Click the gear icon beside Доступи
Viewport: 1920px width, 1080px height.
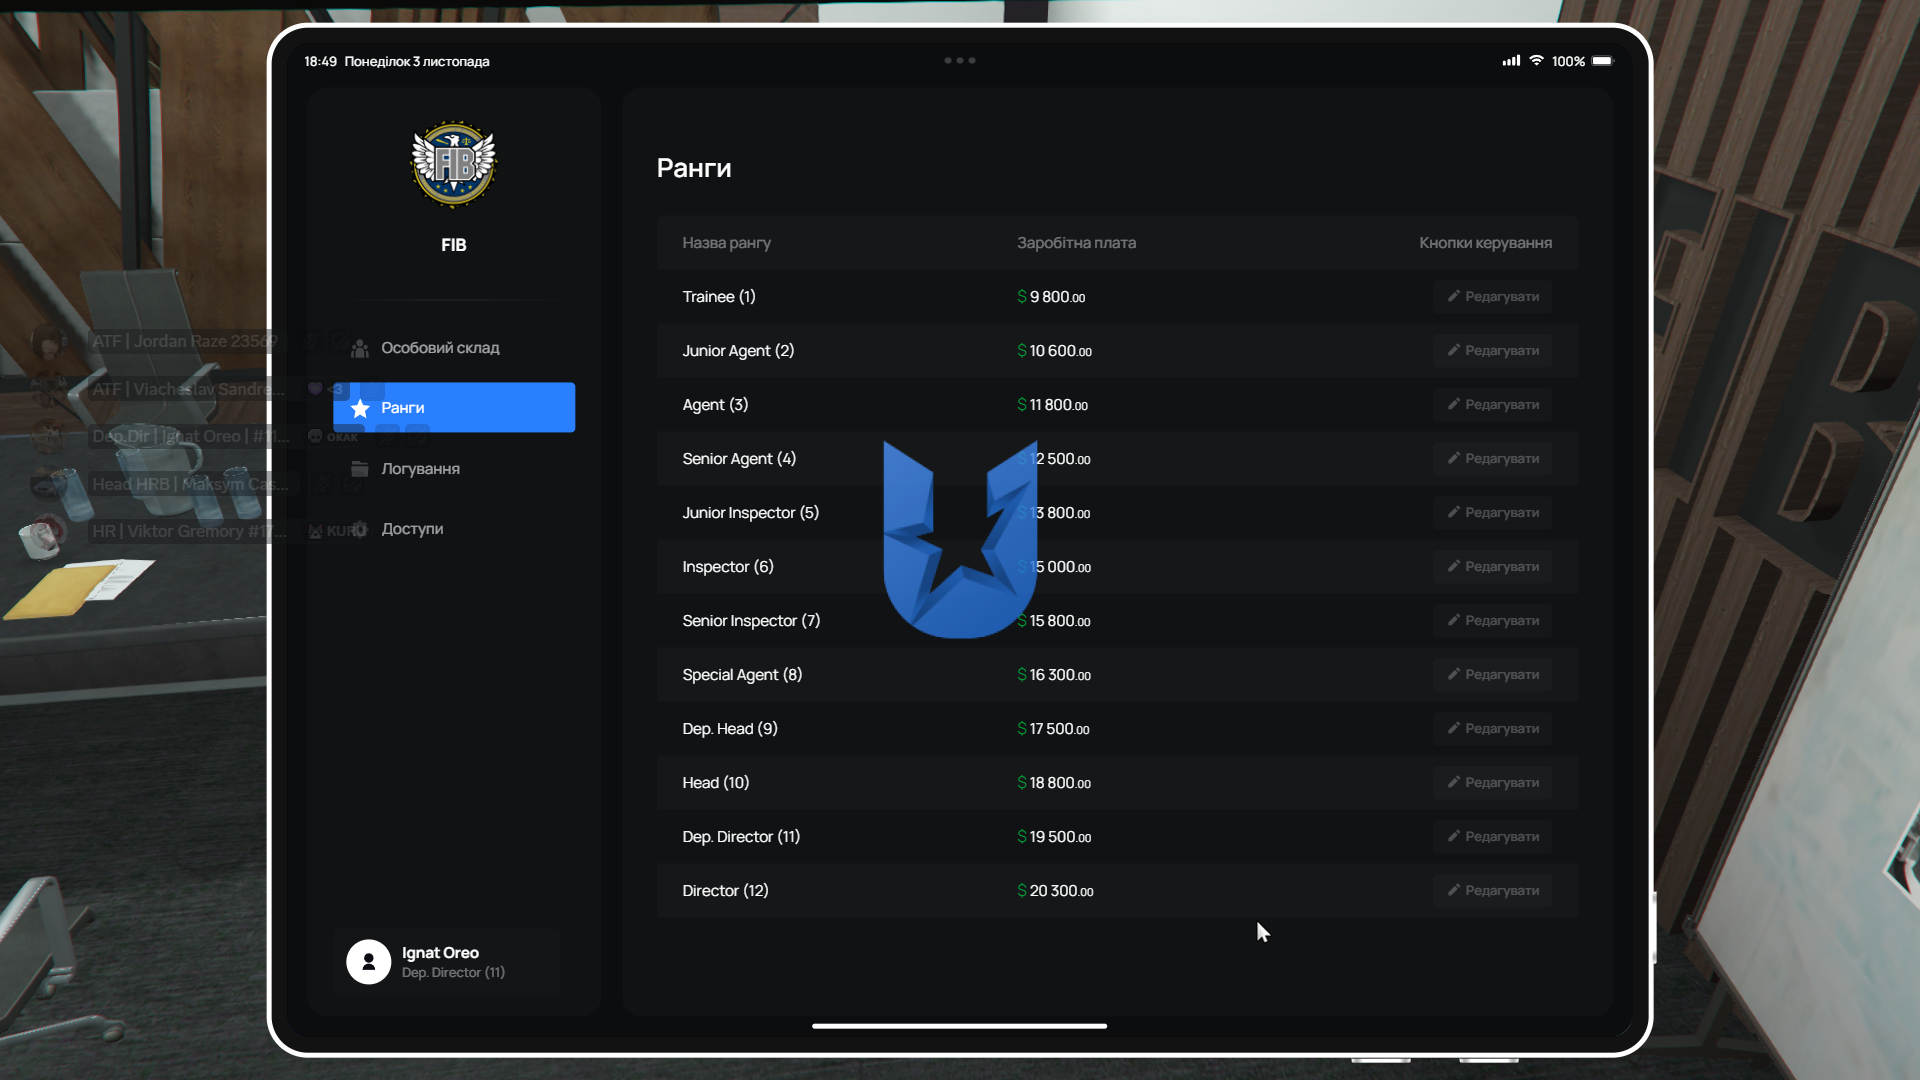(x=360, y=529)
